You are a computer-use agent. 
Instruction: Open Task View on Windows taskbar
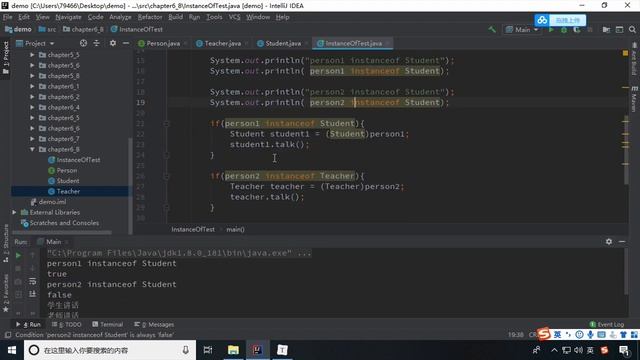click(x=208, y=350)
